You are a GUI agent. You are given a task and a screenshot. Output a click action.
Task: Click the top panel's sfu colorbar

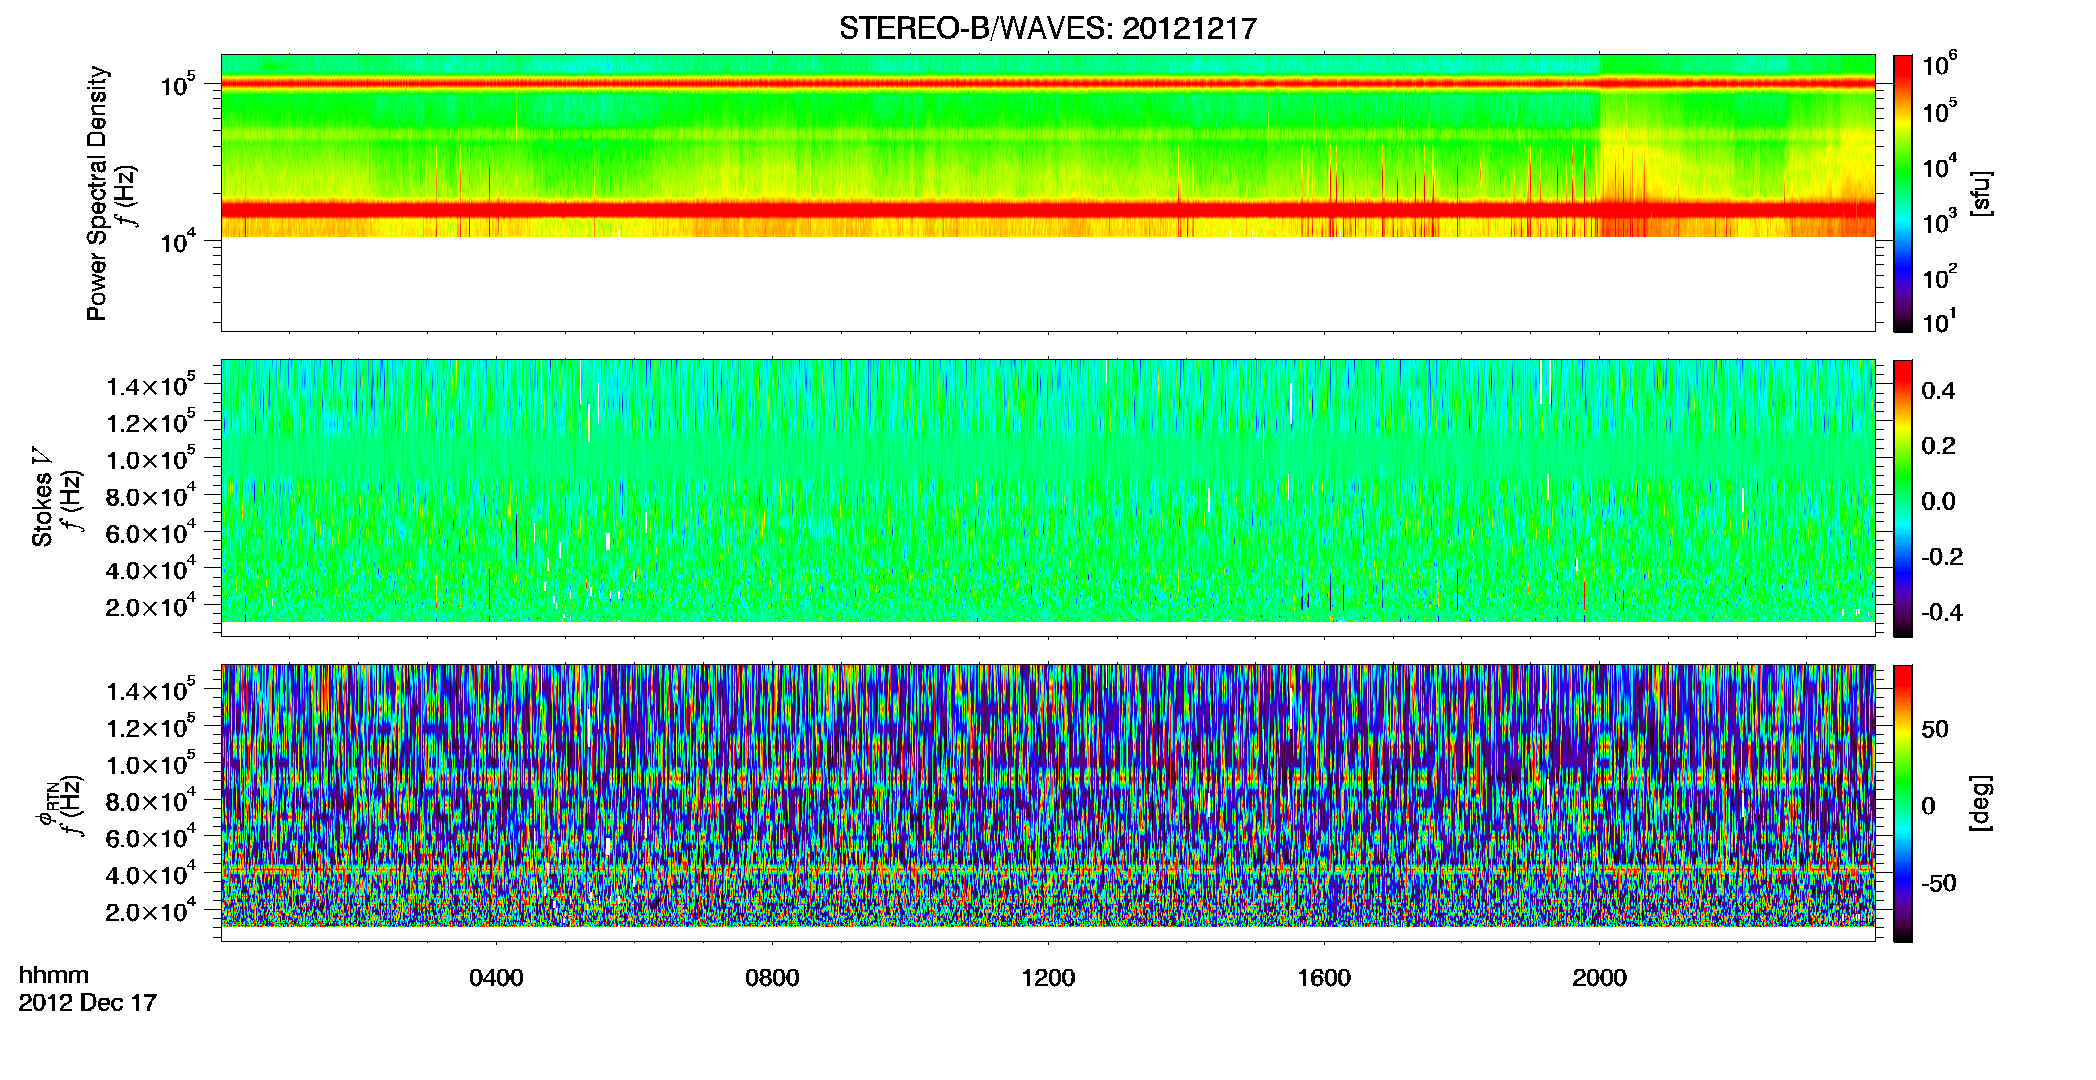point(1903,193)
